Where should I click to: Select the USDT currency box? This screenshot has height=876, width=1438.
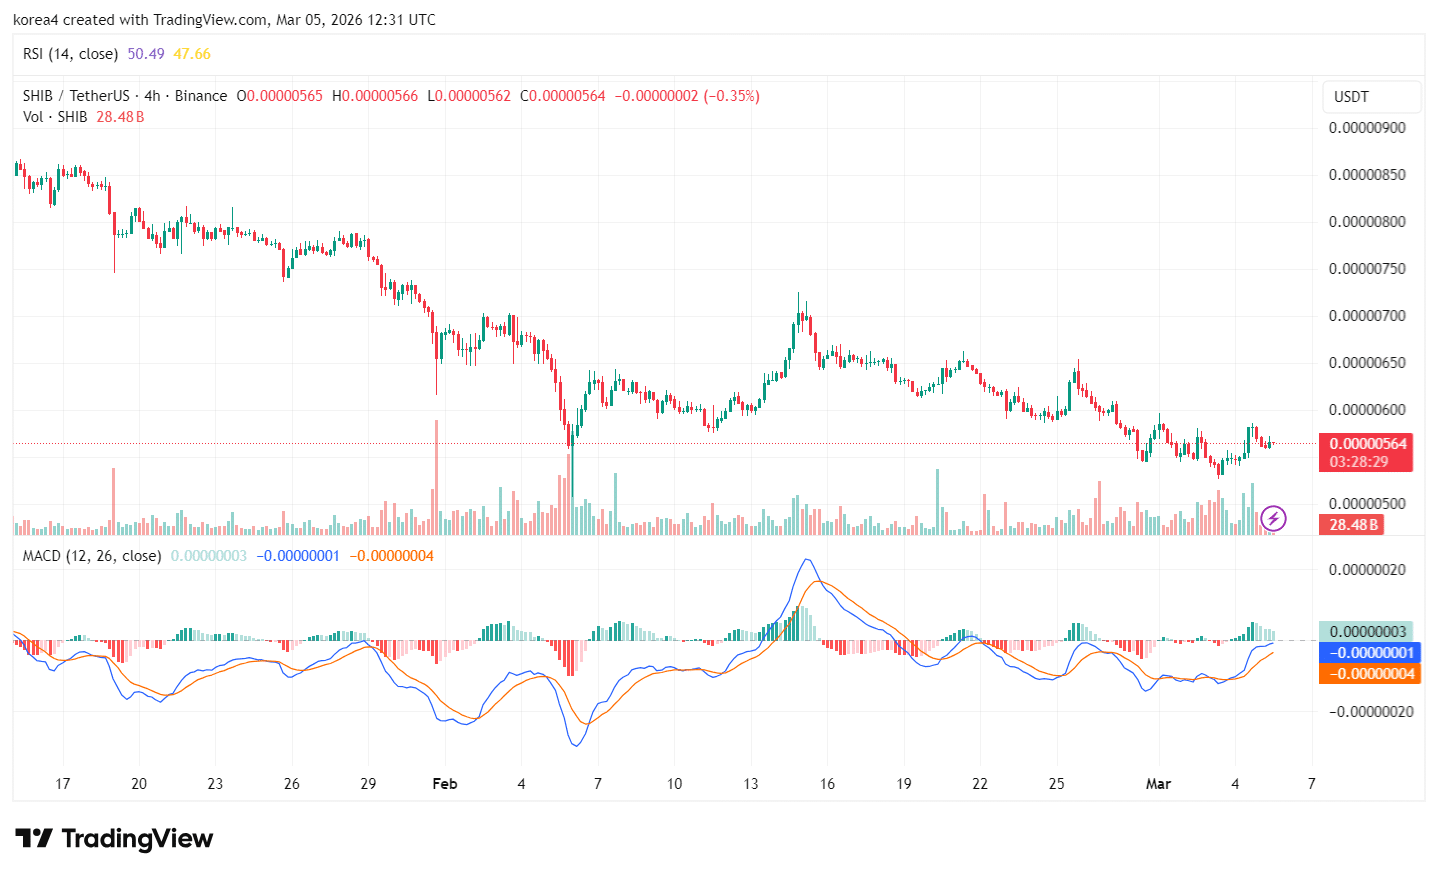1370,97
